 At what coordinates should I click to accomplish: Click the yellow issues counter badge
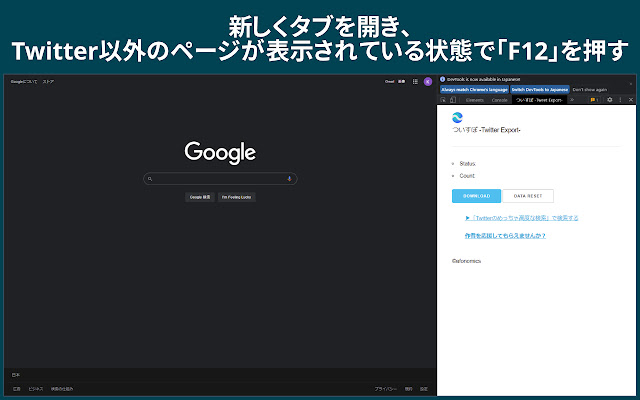point(594,100)
